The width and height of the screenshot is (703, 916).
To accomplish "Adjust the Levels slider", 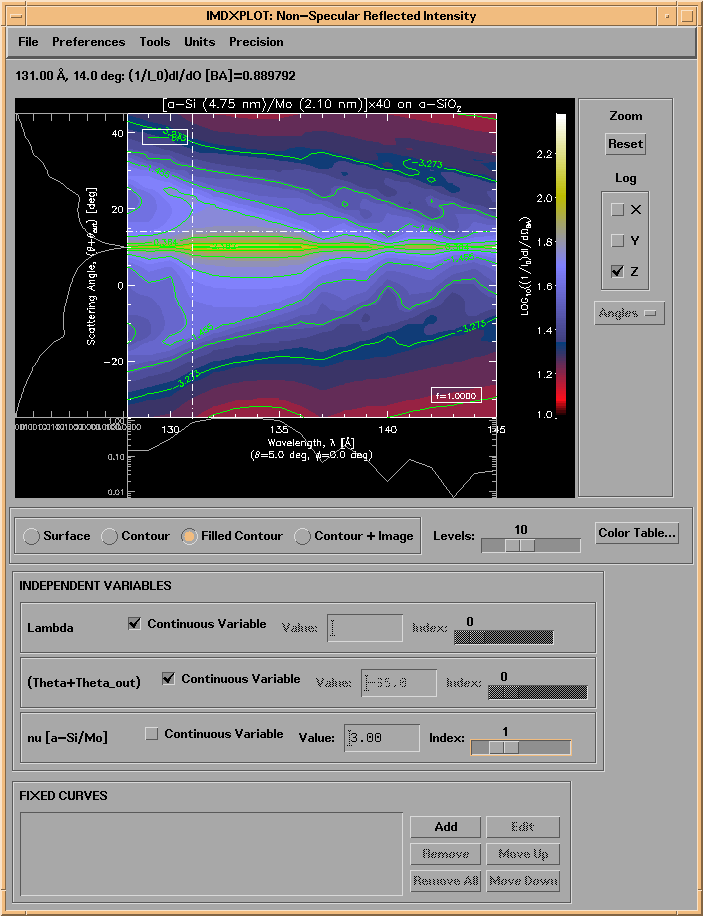I will pyautogui.click(x=531, y=546).
